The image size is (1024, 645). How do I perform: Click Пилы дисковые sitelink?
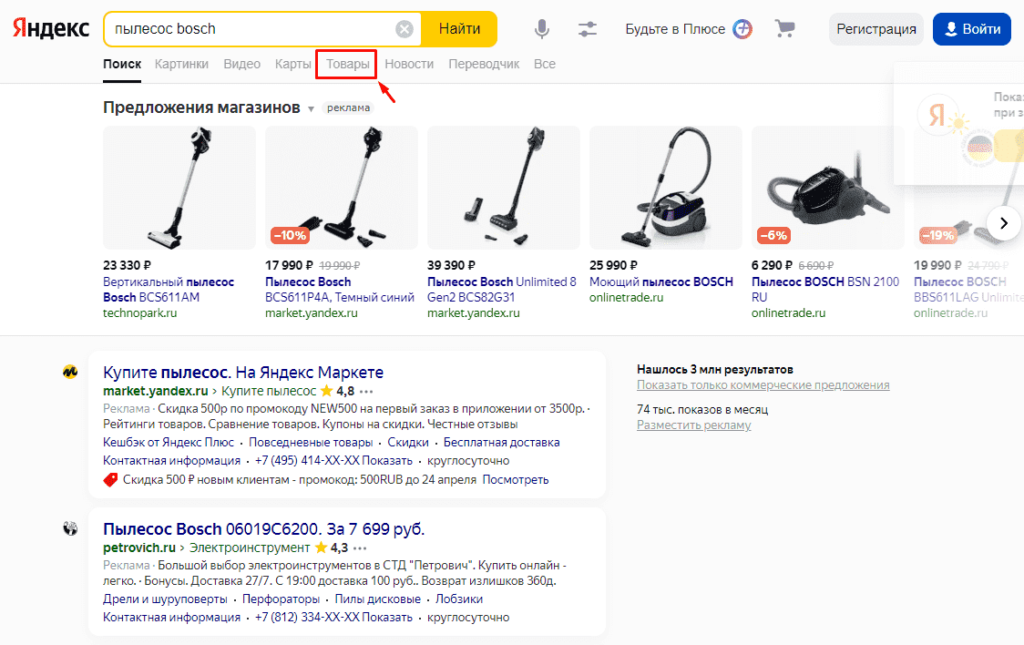[x=377, y=599]
